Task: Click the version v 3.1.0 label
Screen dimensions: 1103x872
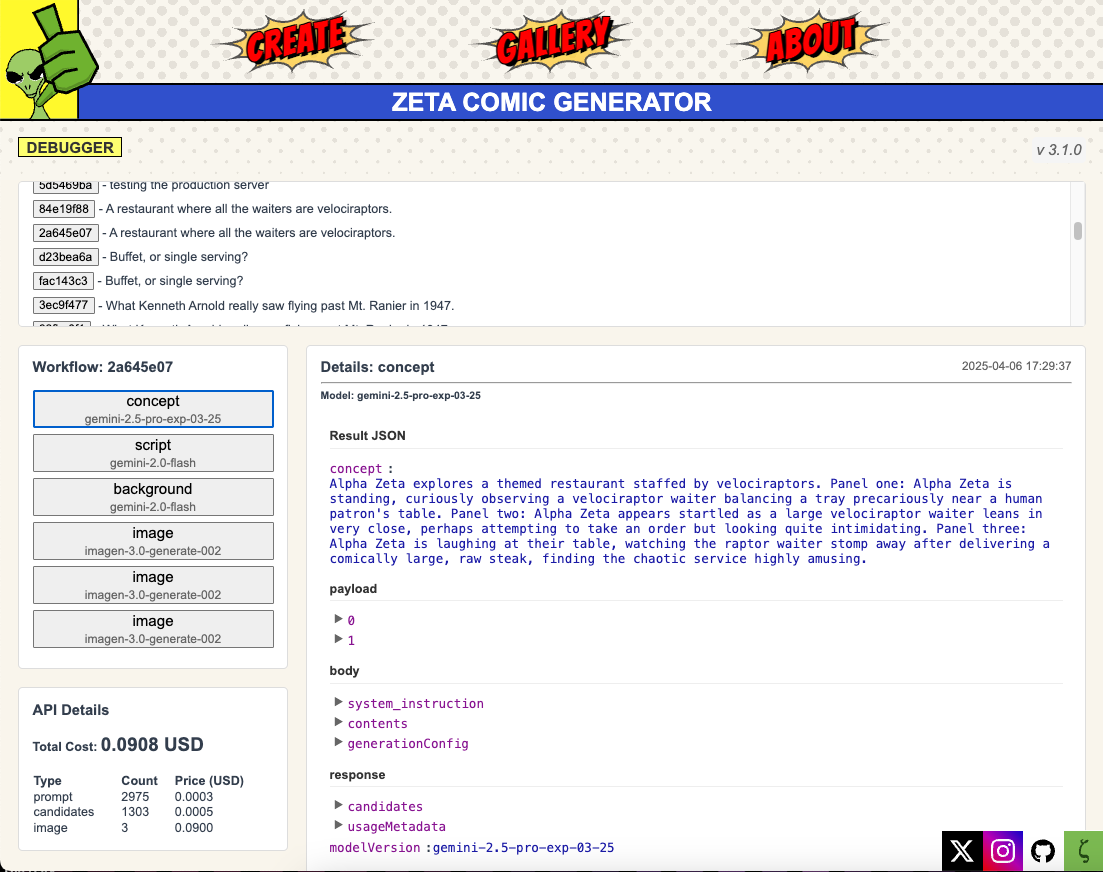Action: (1059, 150)
